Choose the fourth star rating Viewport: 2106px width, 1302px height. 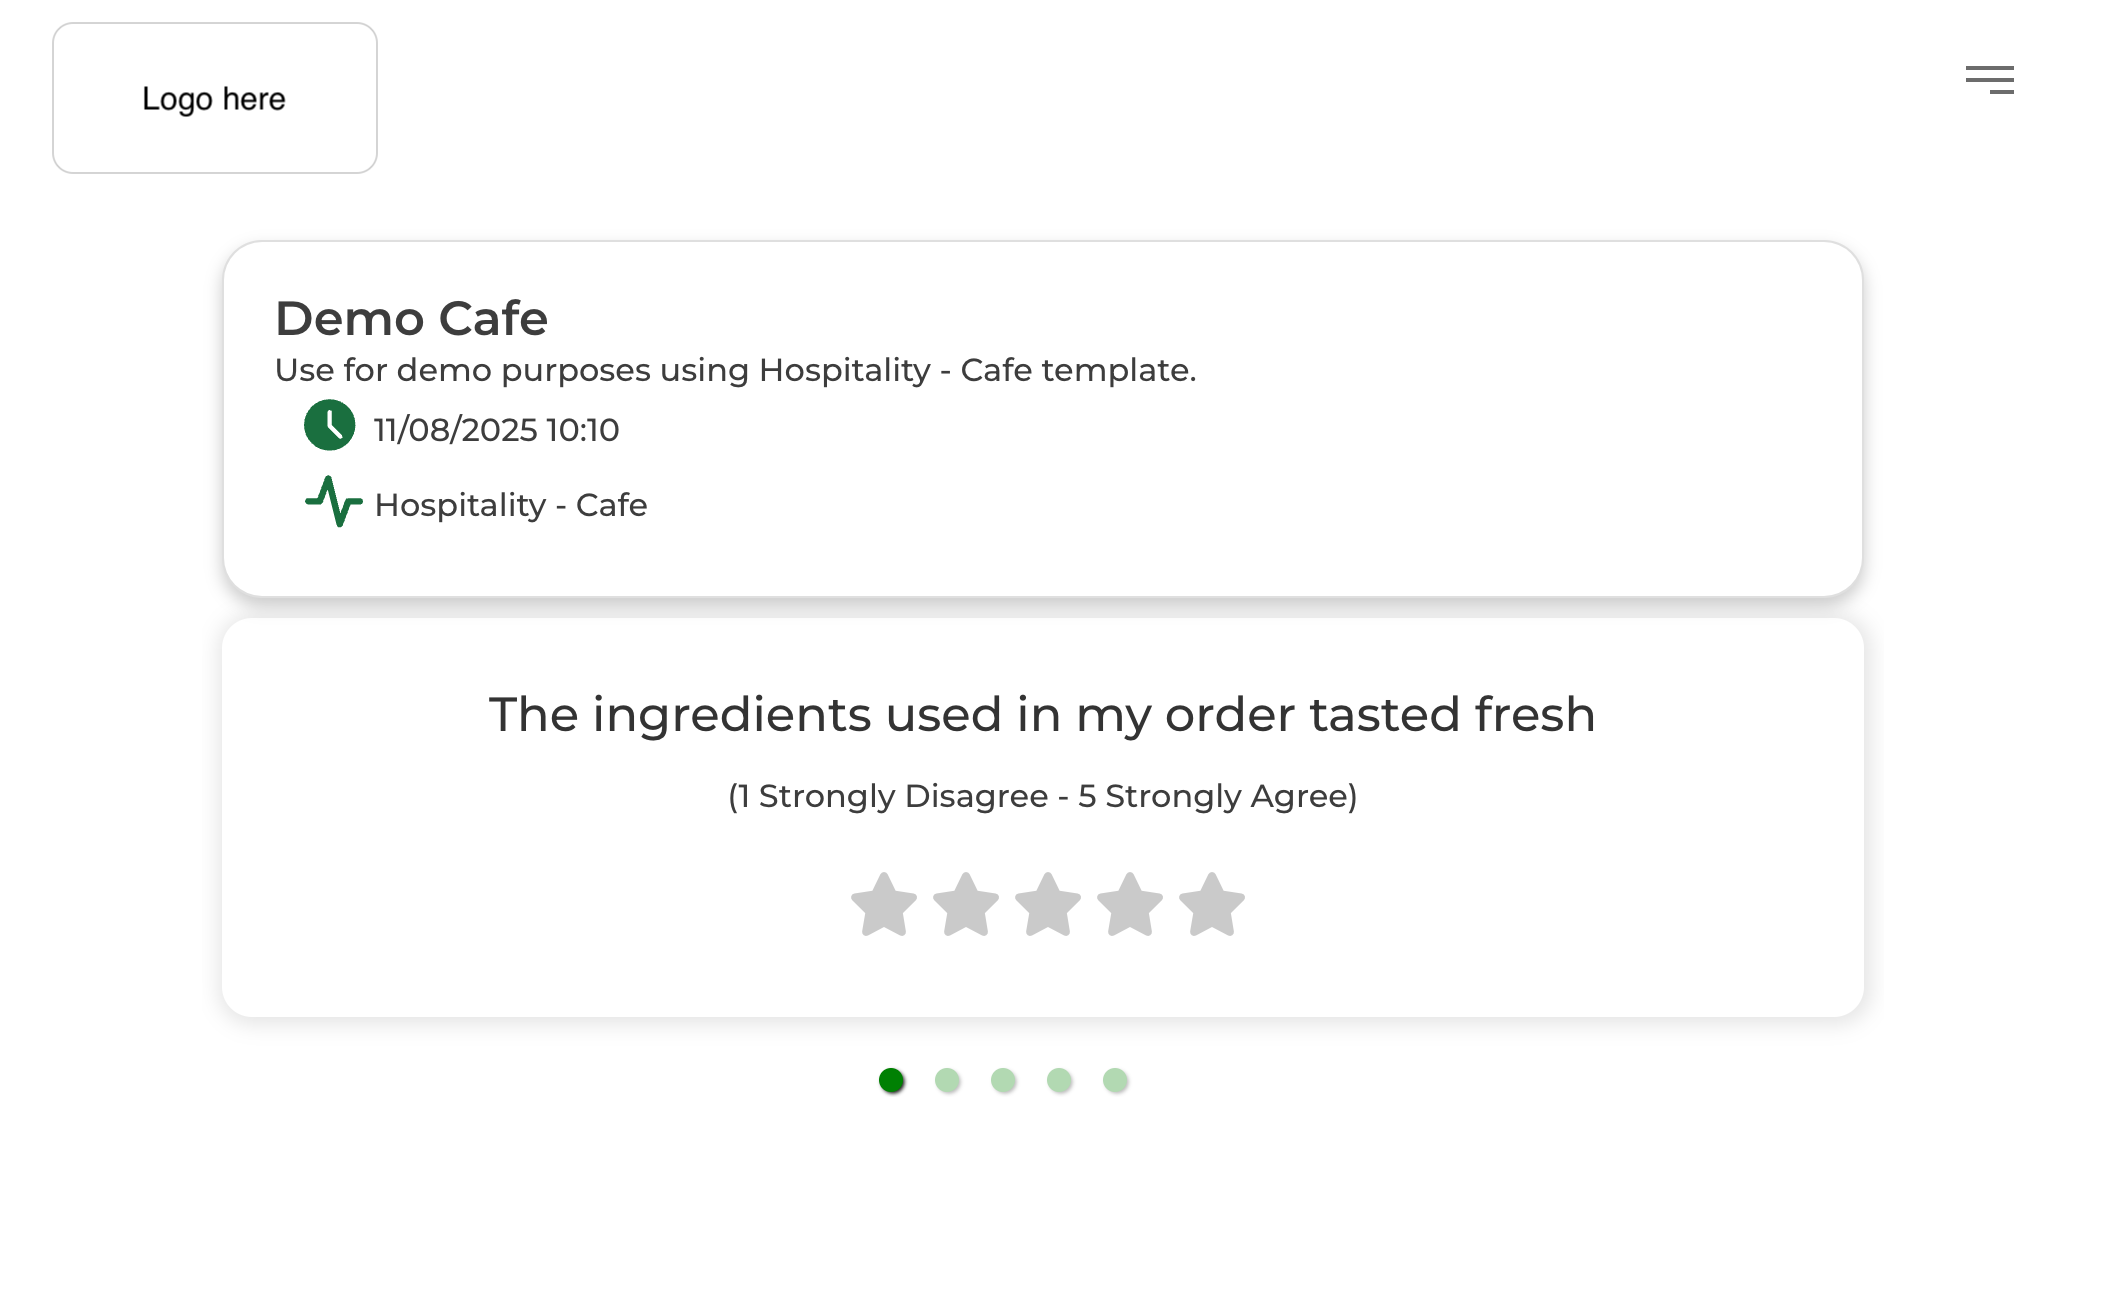pyautogui.click(x=1130, y=906)
